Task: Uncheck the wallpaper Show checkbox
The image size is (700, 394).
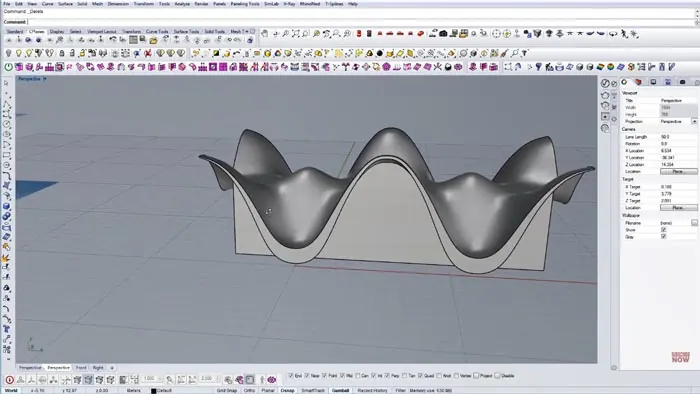Action: click(x=663, y=230)
